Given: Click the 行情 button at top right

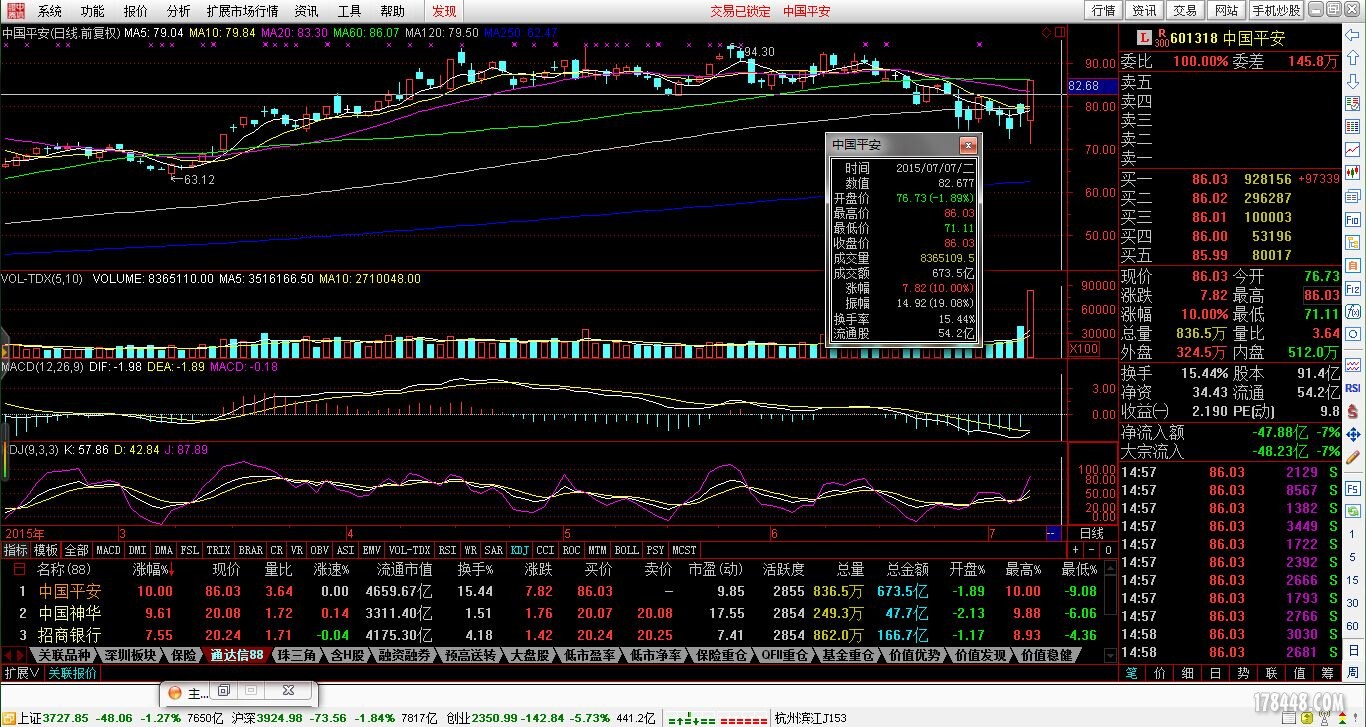Looking at the screenshot, I should (1104, 10).
